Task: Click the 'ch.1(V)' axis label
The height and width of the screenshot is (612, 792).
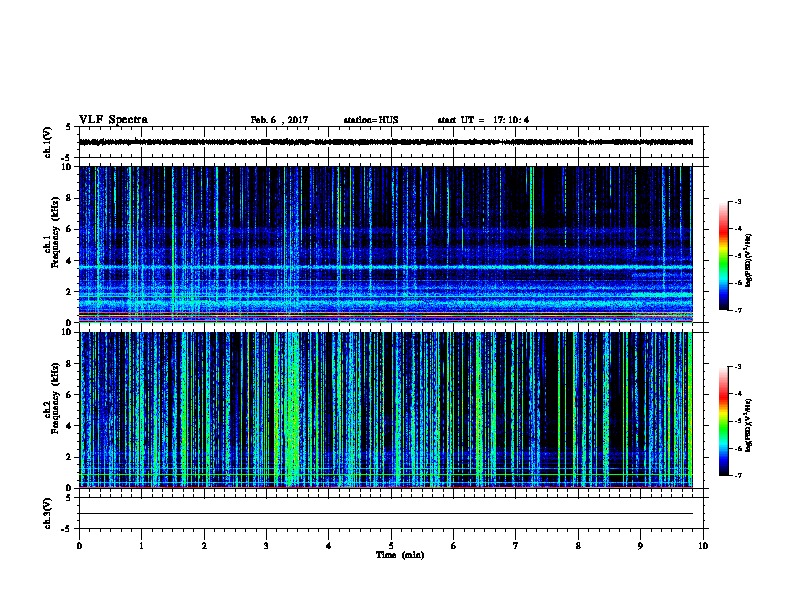Action: coord(48,142)
